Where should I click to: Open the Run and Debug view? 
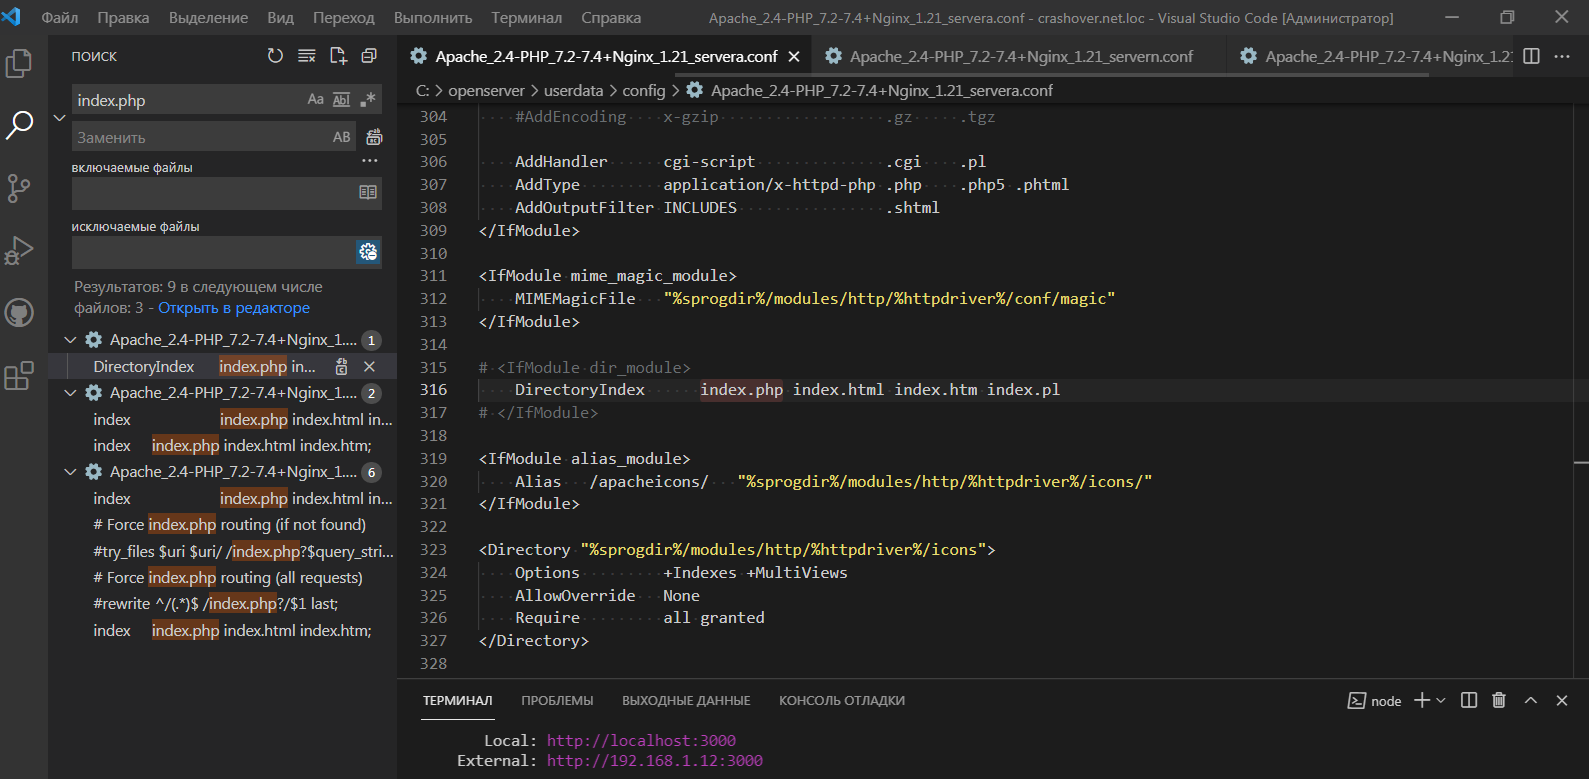coord(19,250)
